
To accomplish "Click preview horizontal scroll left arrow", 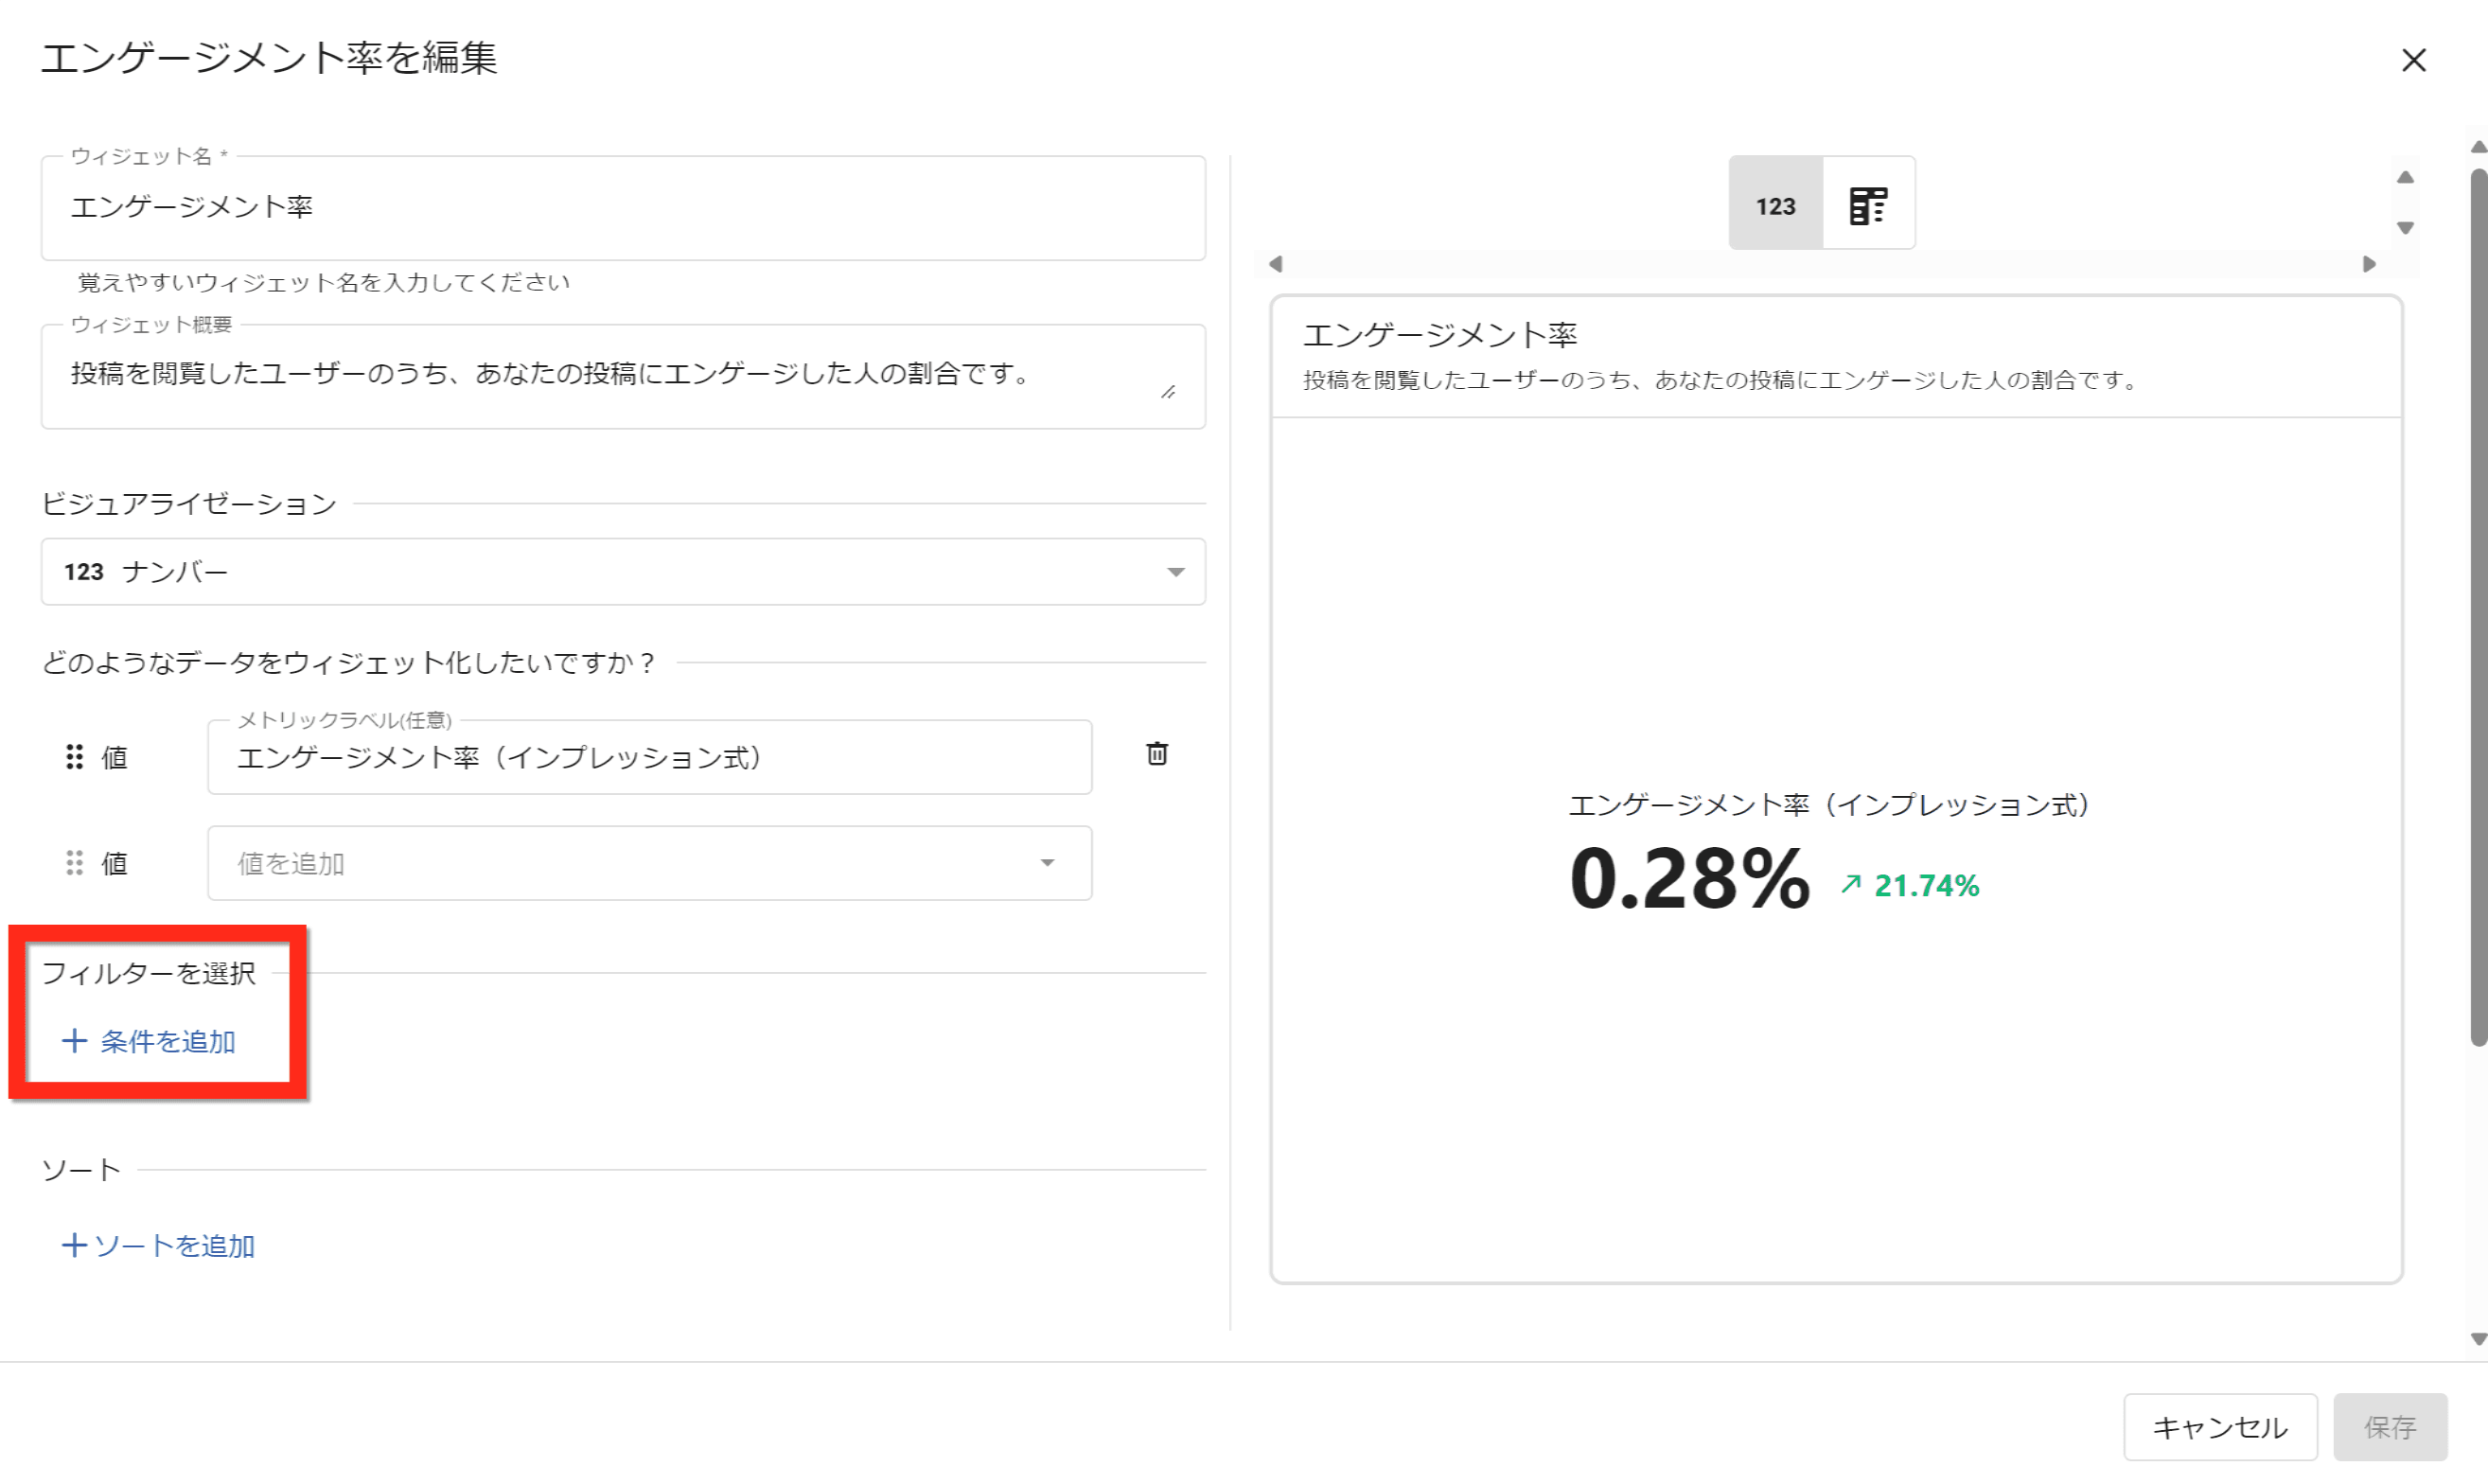I will pyautogui.click(x=1276, y=264).
